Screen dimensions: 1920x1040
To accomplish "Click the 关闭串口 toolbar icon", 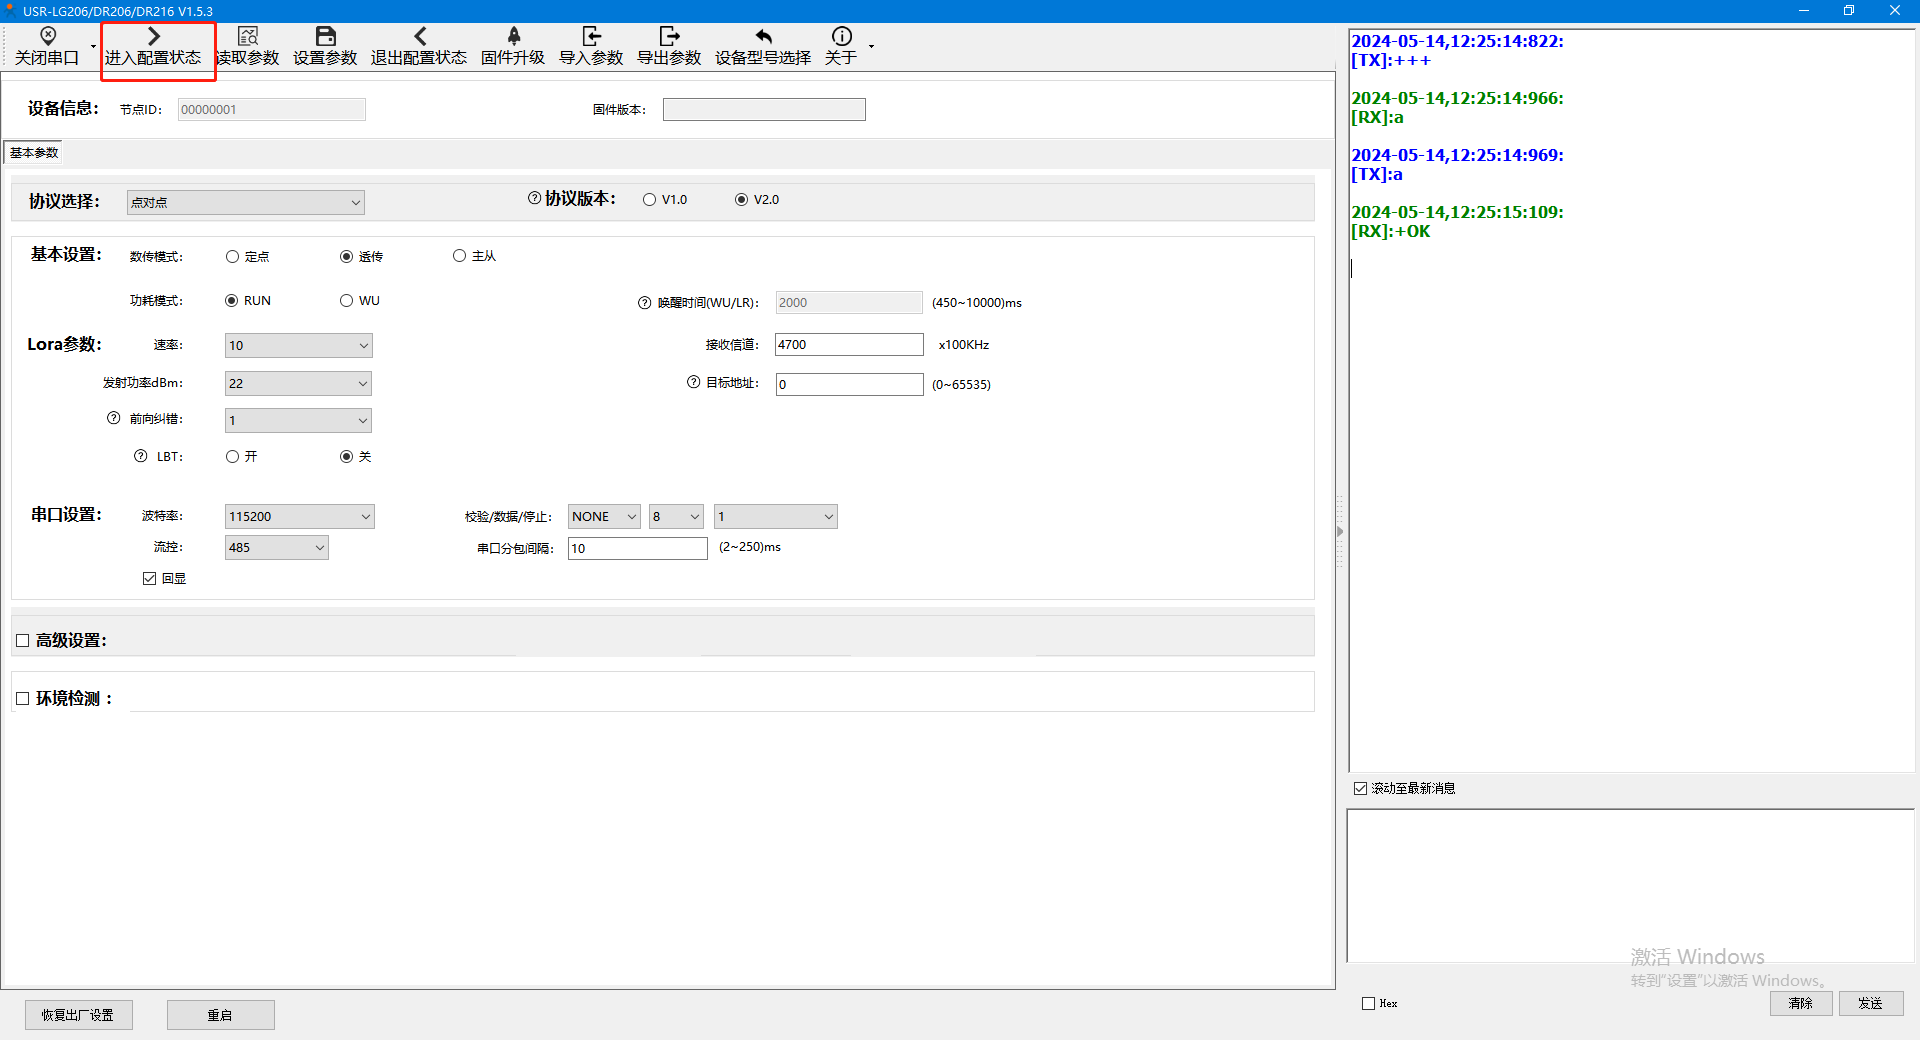I will pos(47,36).
